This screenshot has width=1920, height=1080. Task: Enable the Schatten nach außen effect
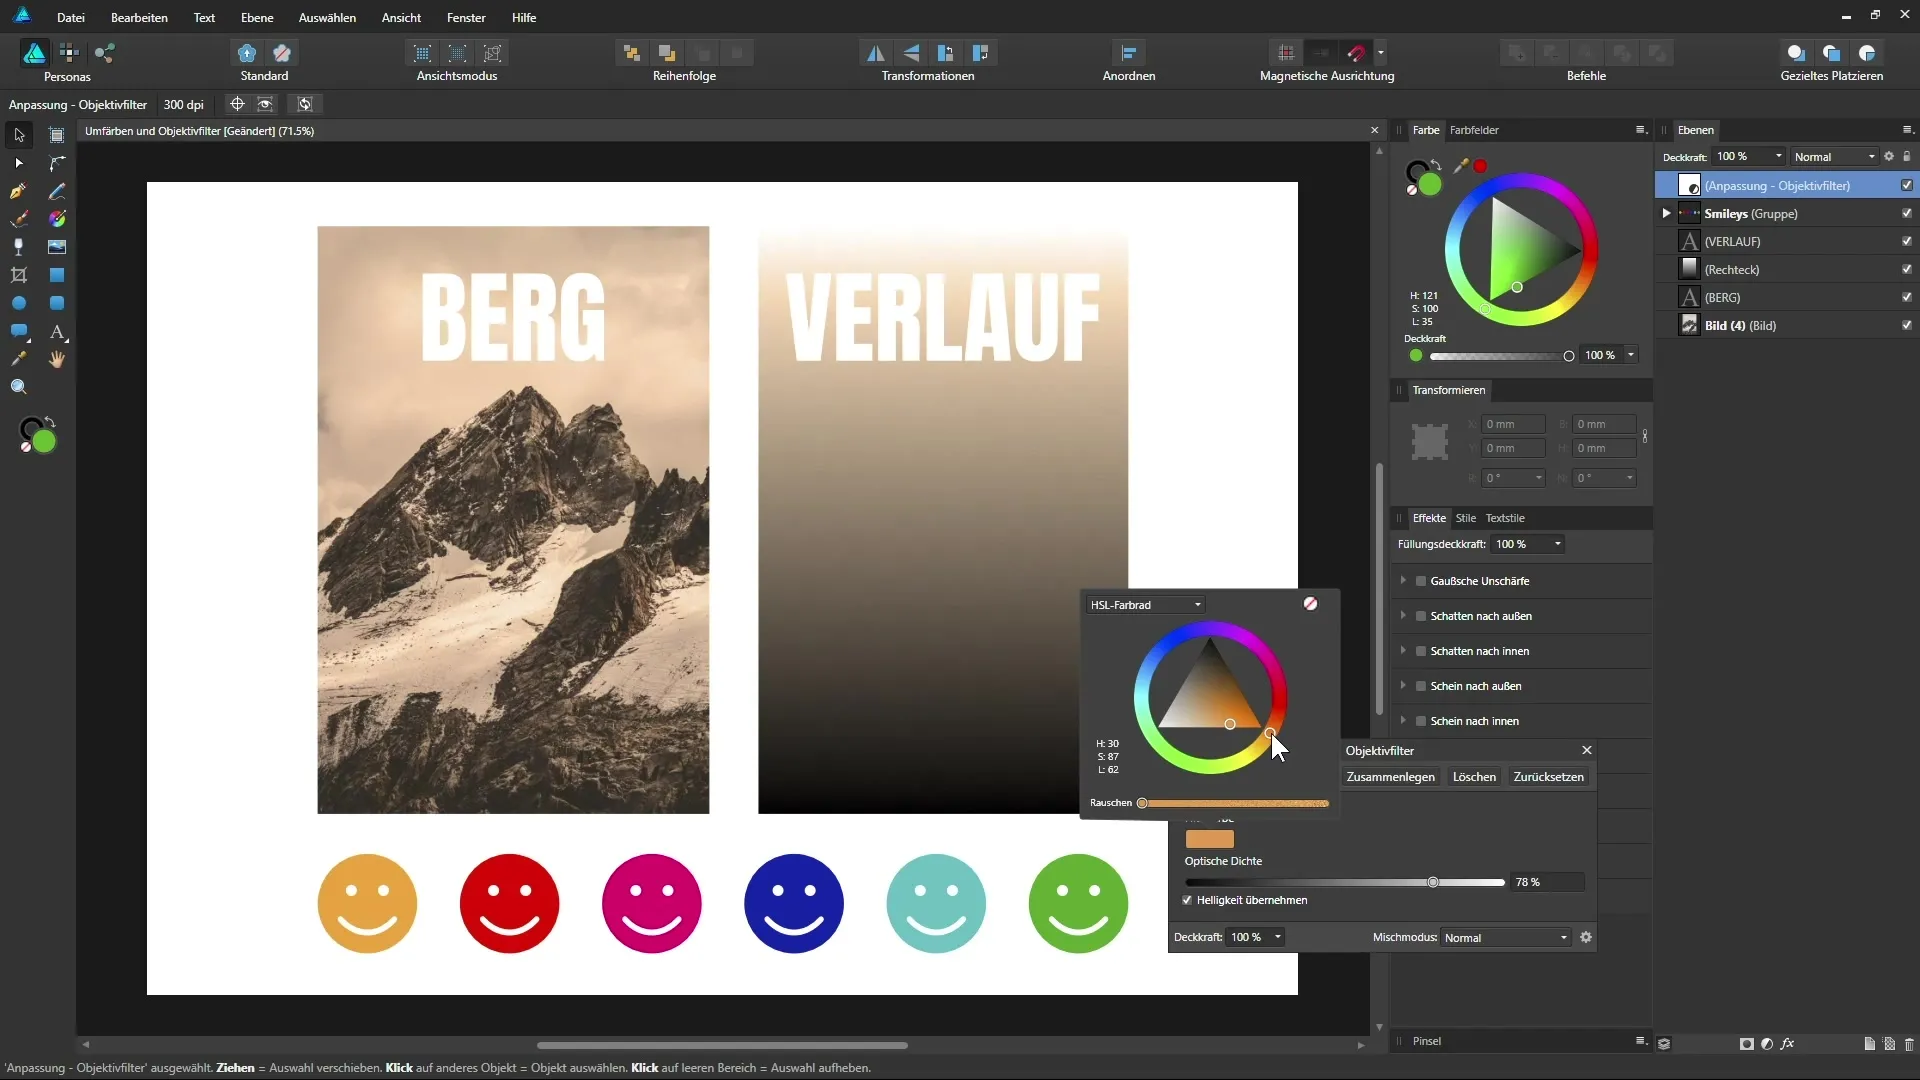[1420, 616]
